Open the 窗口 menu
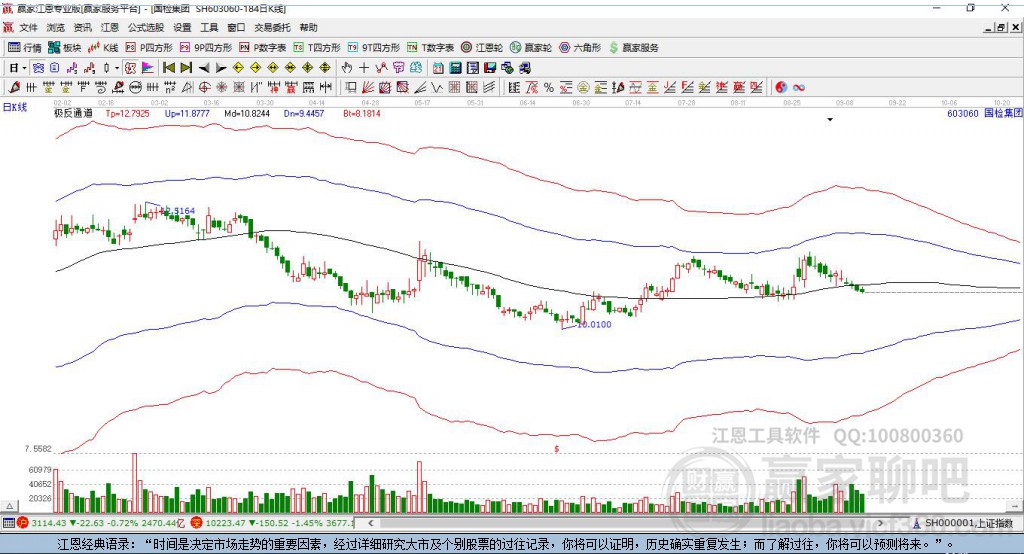 point(236,27)
